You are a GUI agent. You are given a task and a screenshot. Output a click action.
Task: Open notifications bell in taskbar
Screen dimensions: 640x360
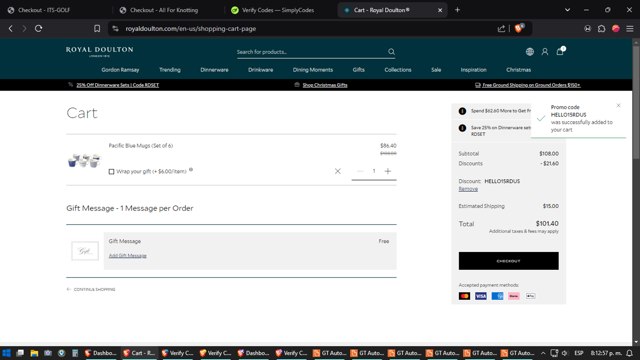pos(630,353)
